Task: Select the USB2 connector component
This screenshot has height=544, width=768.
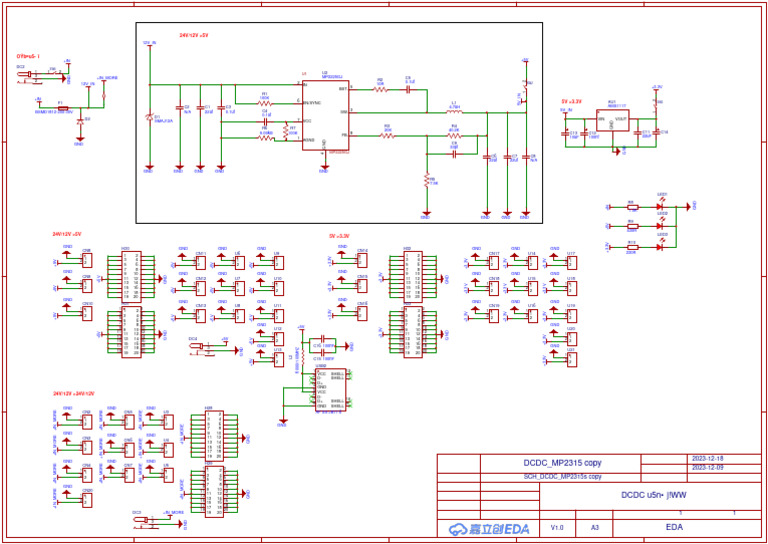Action: point(330,389)
